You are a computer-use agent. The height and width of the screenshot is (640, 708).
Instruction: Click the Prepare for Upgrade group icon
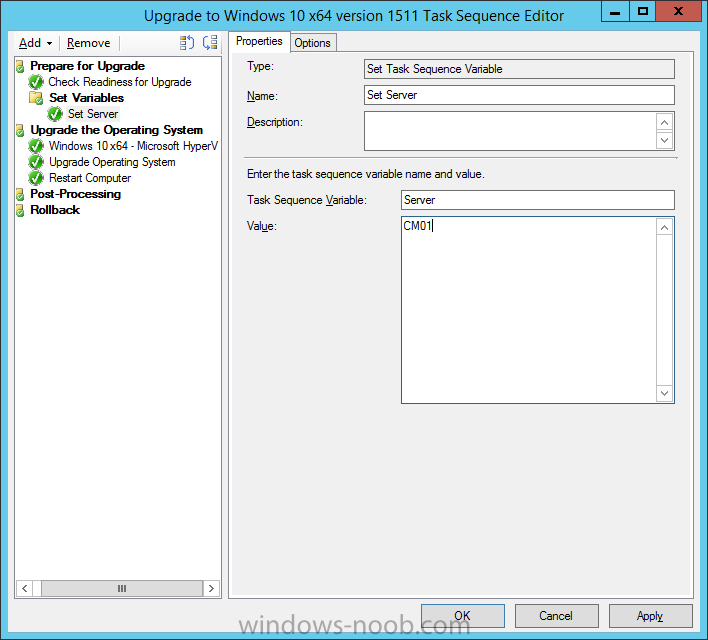tap(20, 66)
